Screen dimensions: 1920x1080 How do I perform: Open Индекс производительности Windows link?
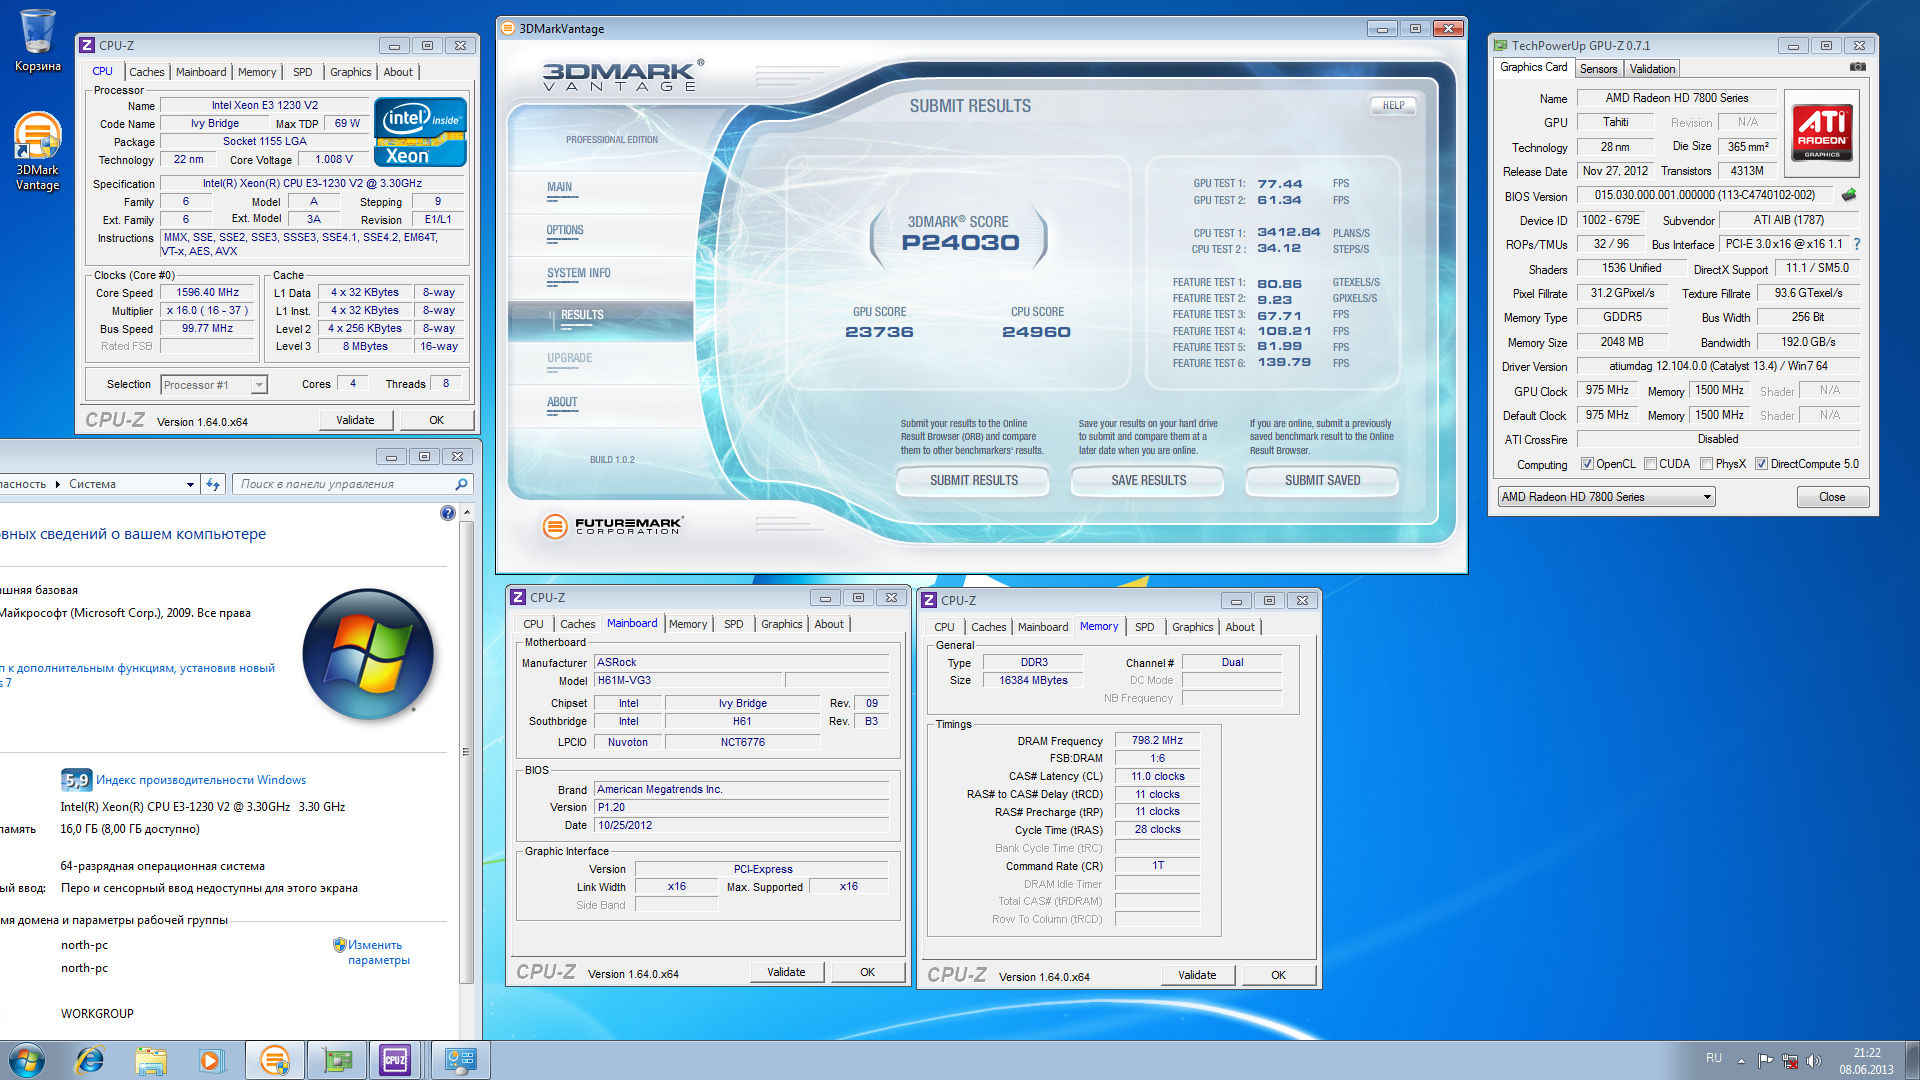pos(201,780)
